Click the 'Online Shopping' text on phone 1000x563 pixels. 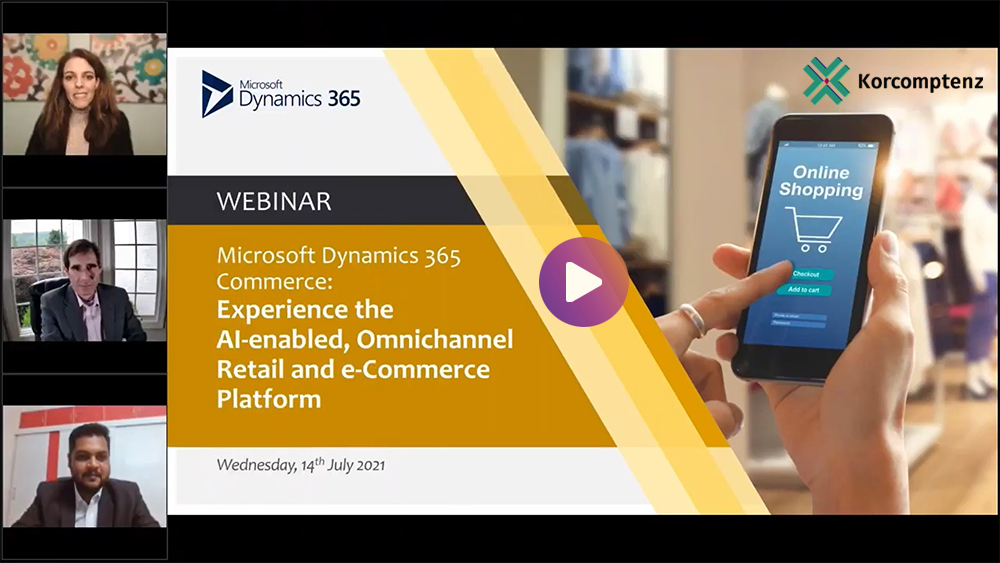(x=821, y=181)
